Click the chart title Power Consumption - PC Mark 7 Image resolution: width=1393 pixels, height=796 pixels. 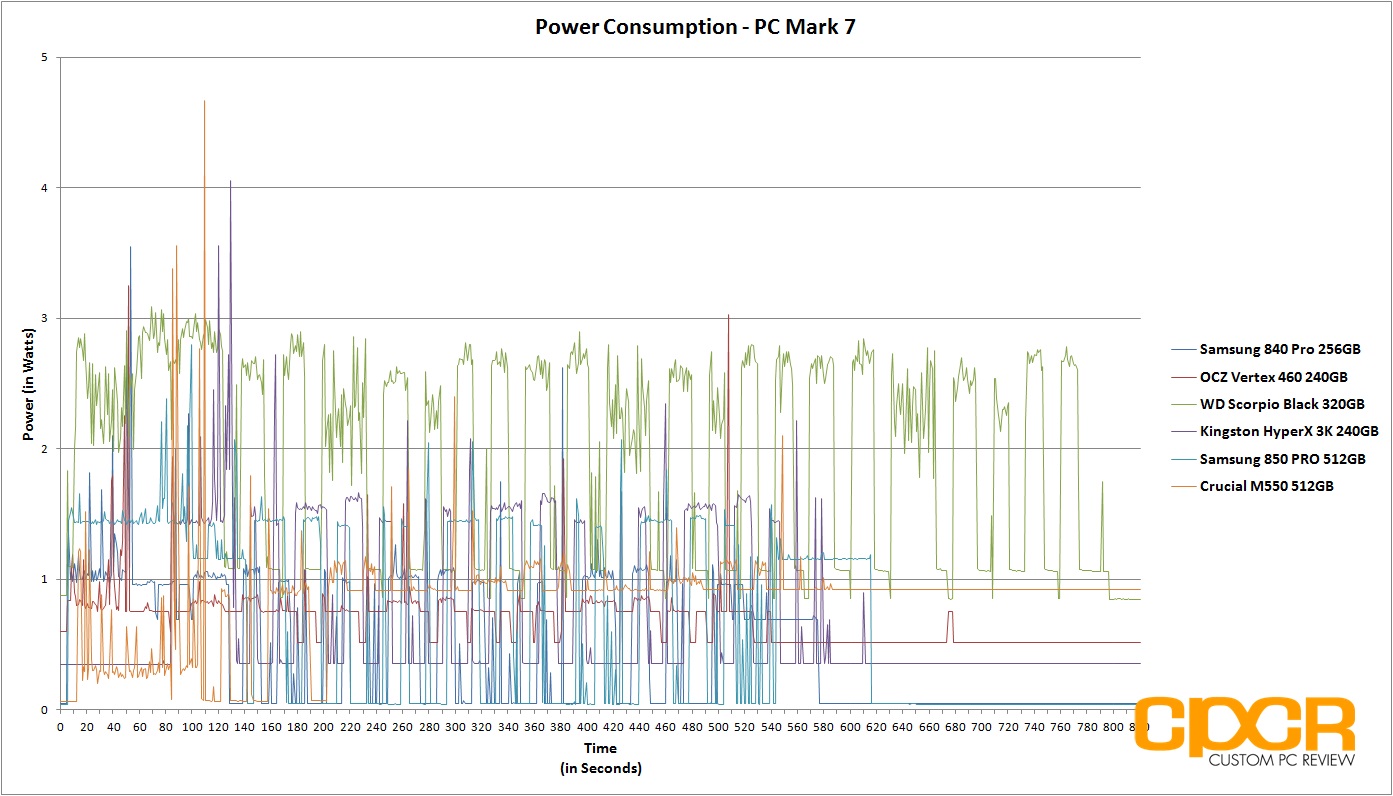tap(695, 27)
